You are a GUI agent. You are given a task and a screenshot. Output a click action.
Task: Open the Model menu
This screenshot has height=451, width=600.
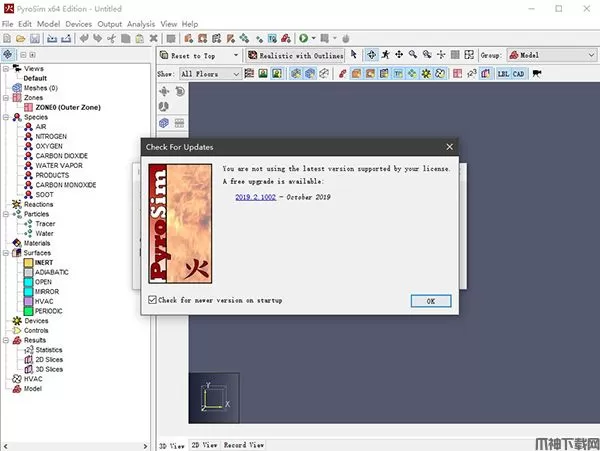tap(48, 24)
